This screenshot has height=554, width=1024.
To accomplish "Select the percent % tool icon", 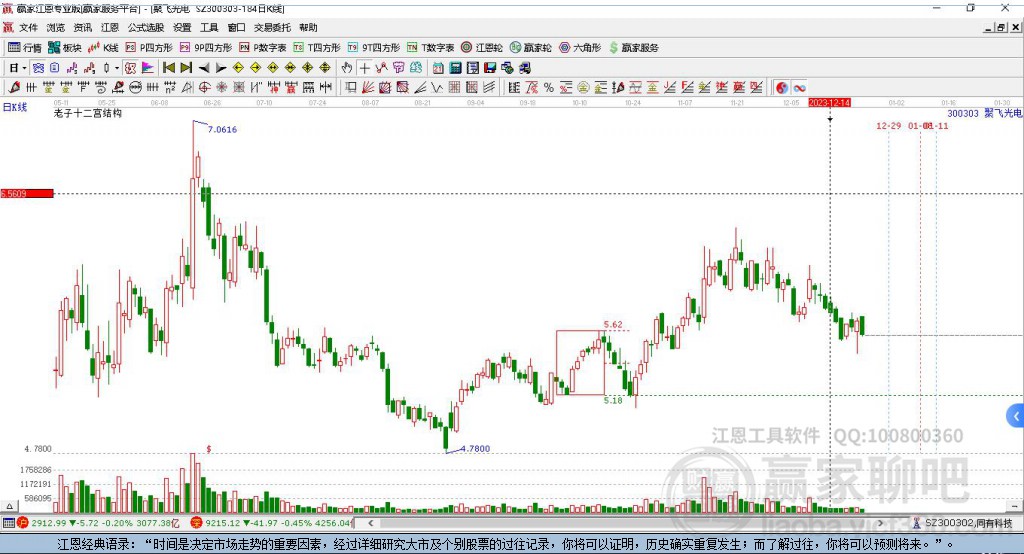I will pyautogui.click(x=549, y=88).
